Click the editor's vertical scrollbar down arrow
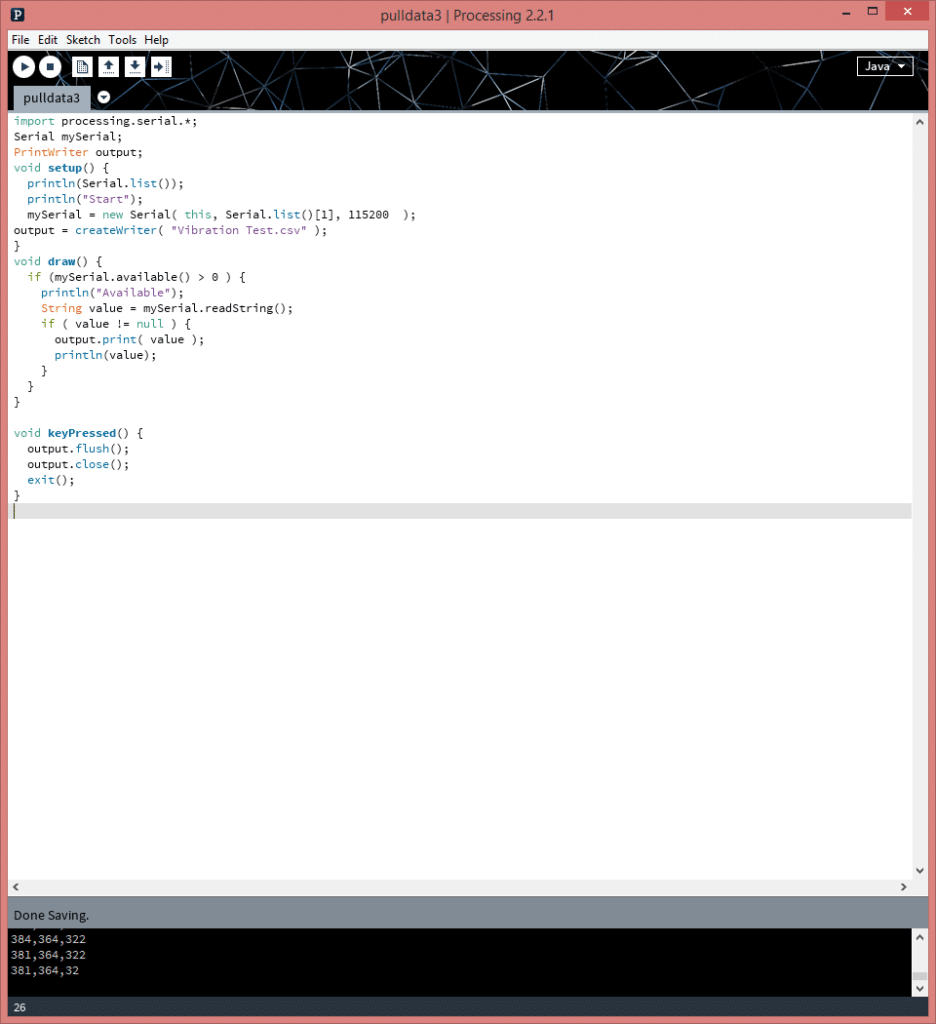The width and height of the screenshot is (936, 1024). point(920,871)
